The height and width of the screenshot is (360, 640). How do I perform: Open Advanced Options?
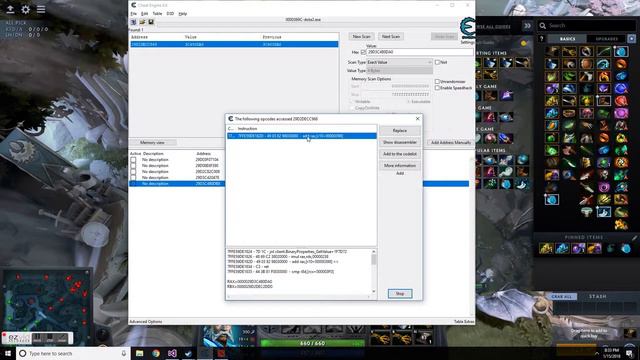[146, 322]
